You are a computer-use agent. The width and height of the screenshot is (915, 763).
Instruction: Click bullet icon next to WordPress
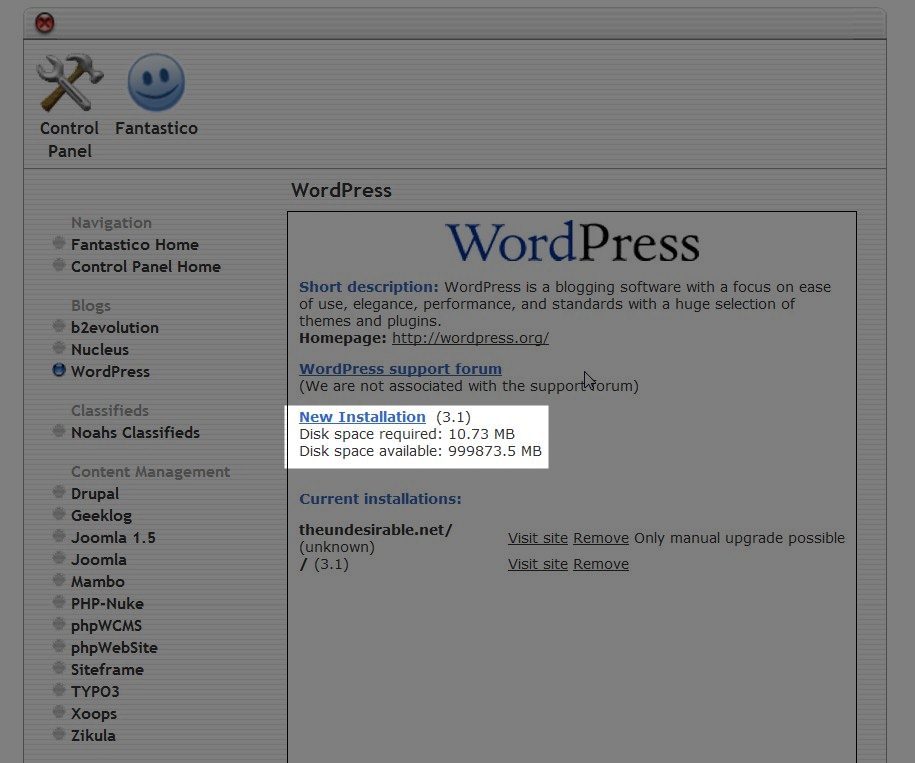coord(59,370)
